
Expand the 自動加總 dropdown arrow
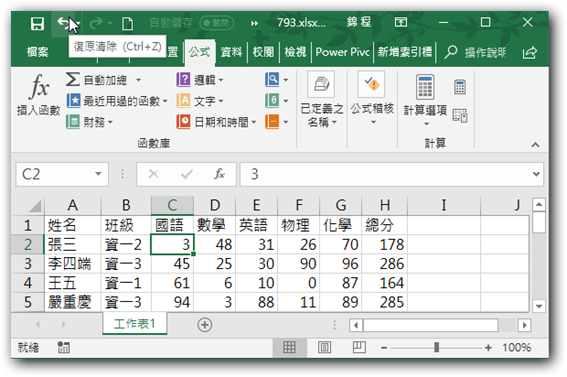pyautogui.click(x=138, y=80)
